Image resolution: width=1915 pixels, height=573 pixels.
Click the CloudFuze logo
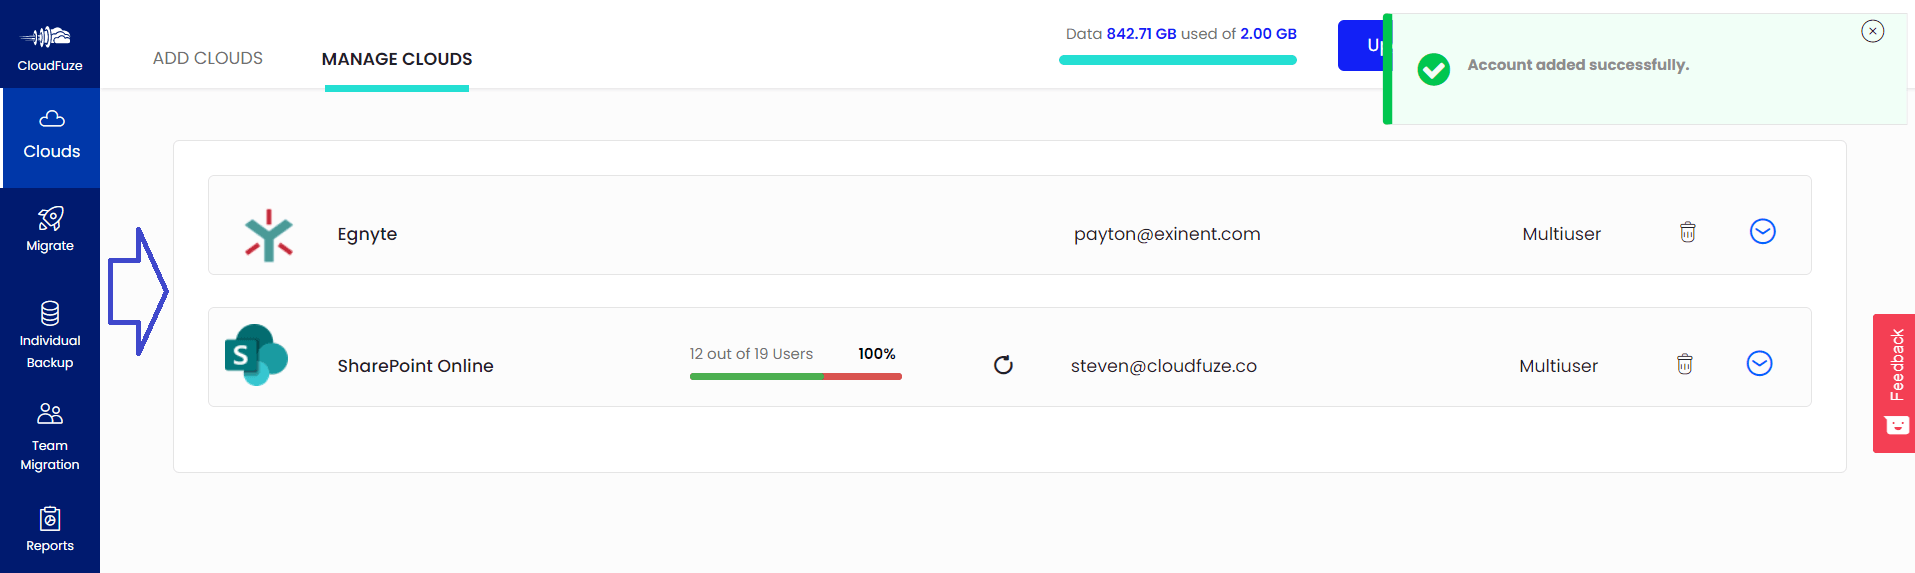pyautogui.click(x=50, y=46)
